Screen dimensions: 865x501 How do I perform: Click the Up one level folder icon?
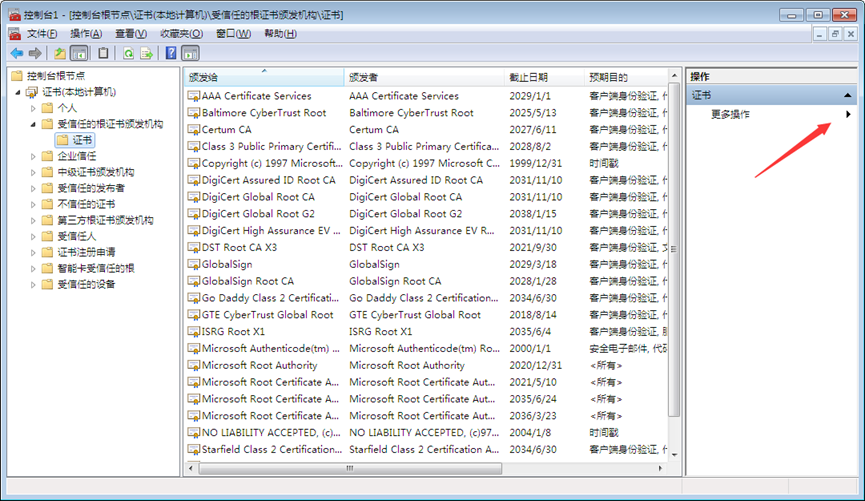(x=60, y=53)
